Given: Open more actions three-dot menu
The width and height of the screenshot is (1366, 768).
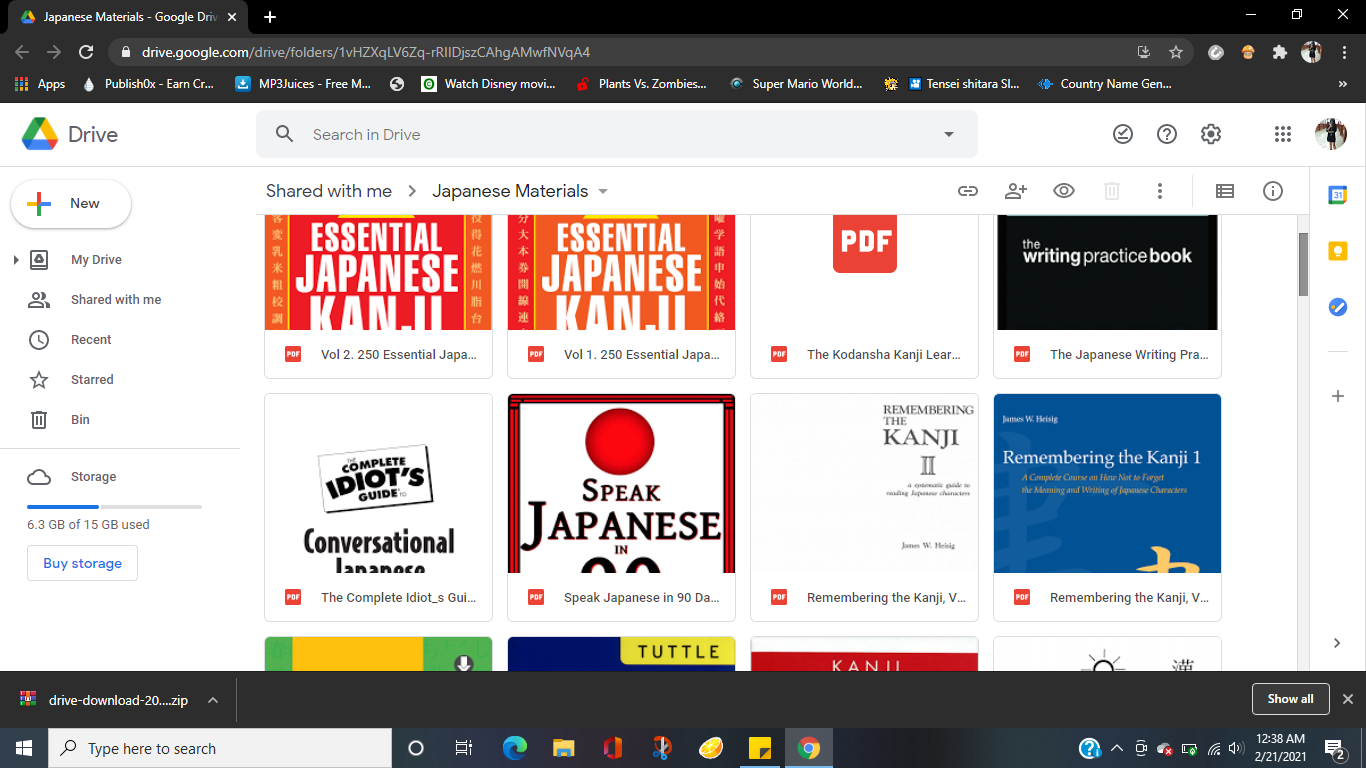Looking at the screenshot, I should coord(1159,191).
